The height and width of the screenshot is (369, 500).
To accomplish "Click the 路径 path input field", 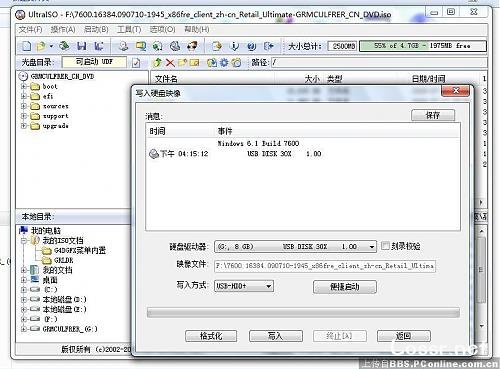I will pyautogui.click(x=379, y=62).
